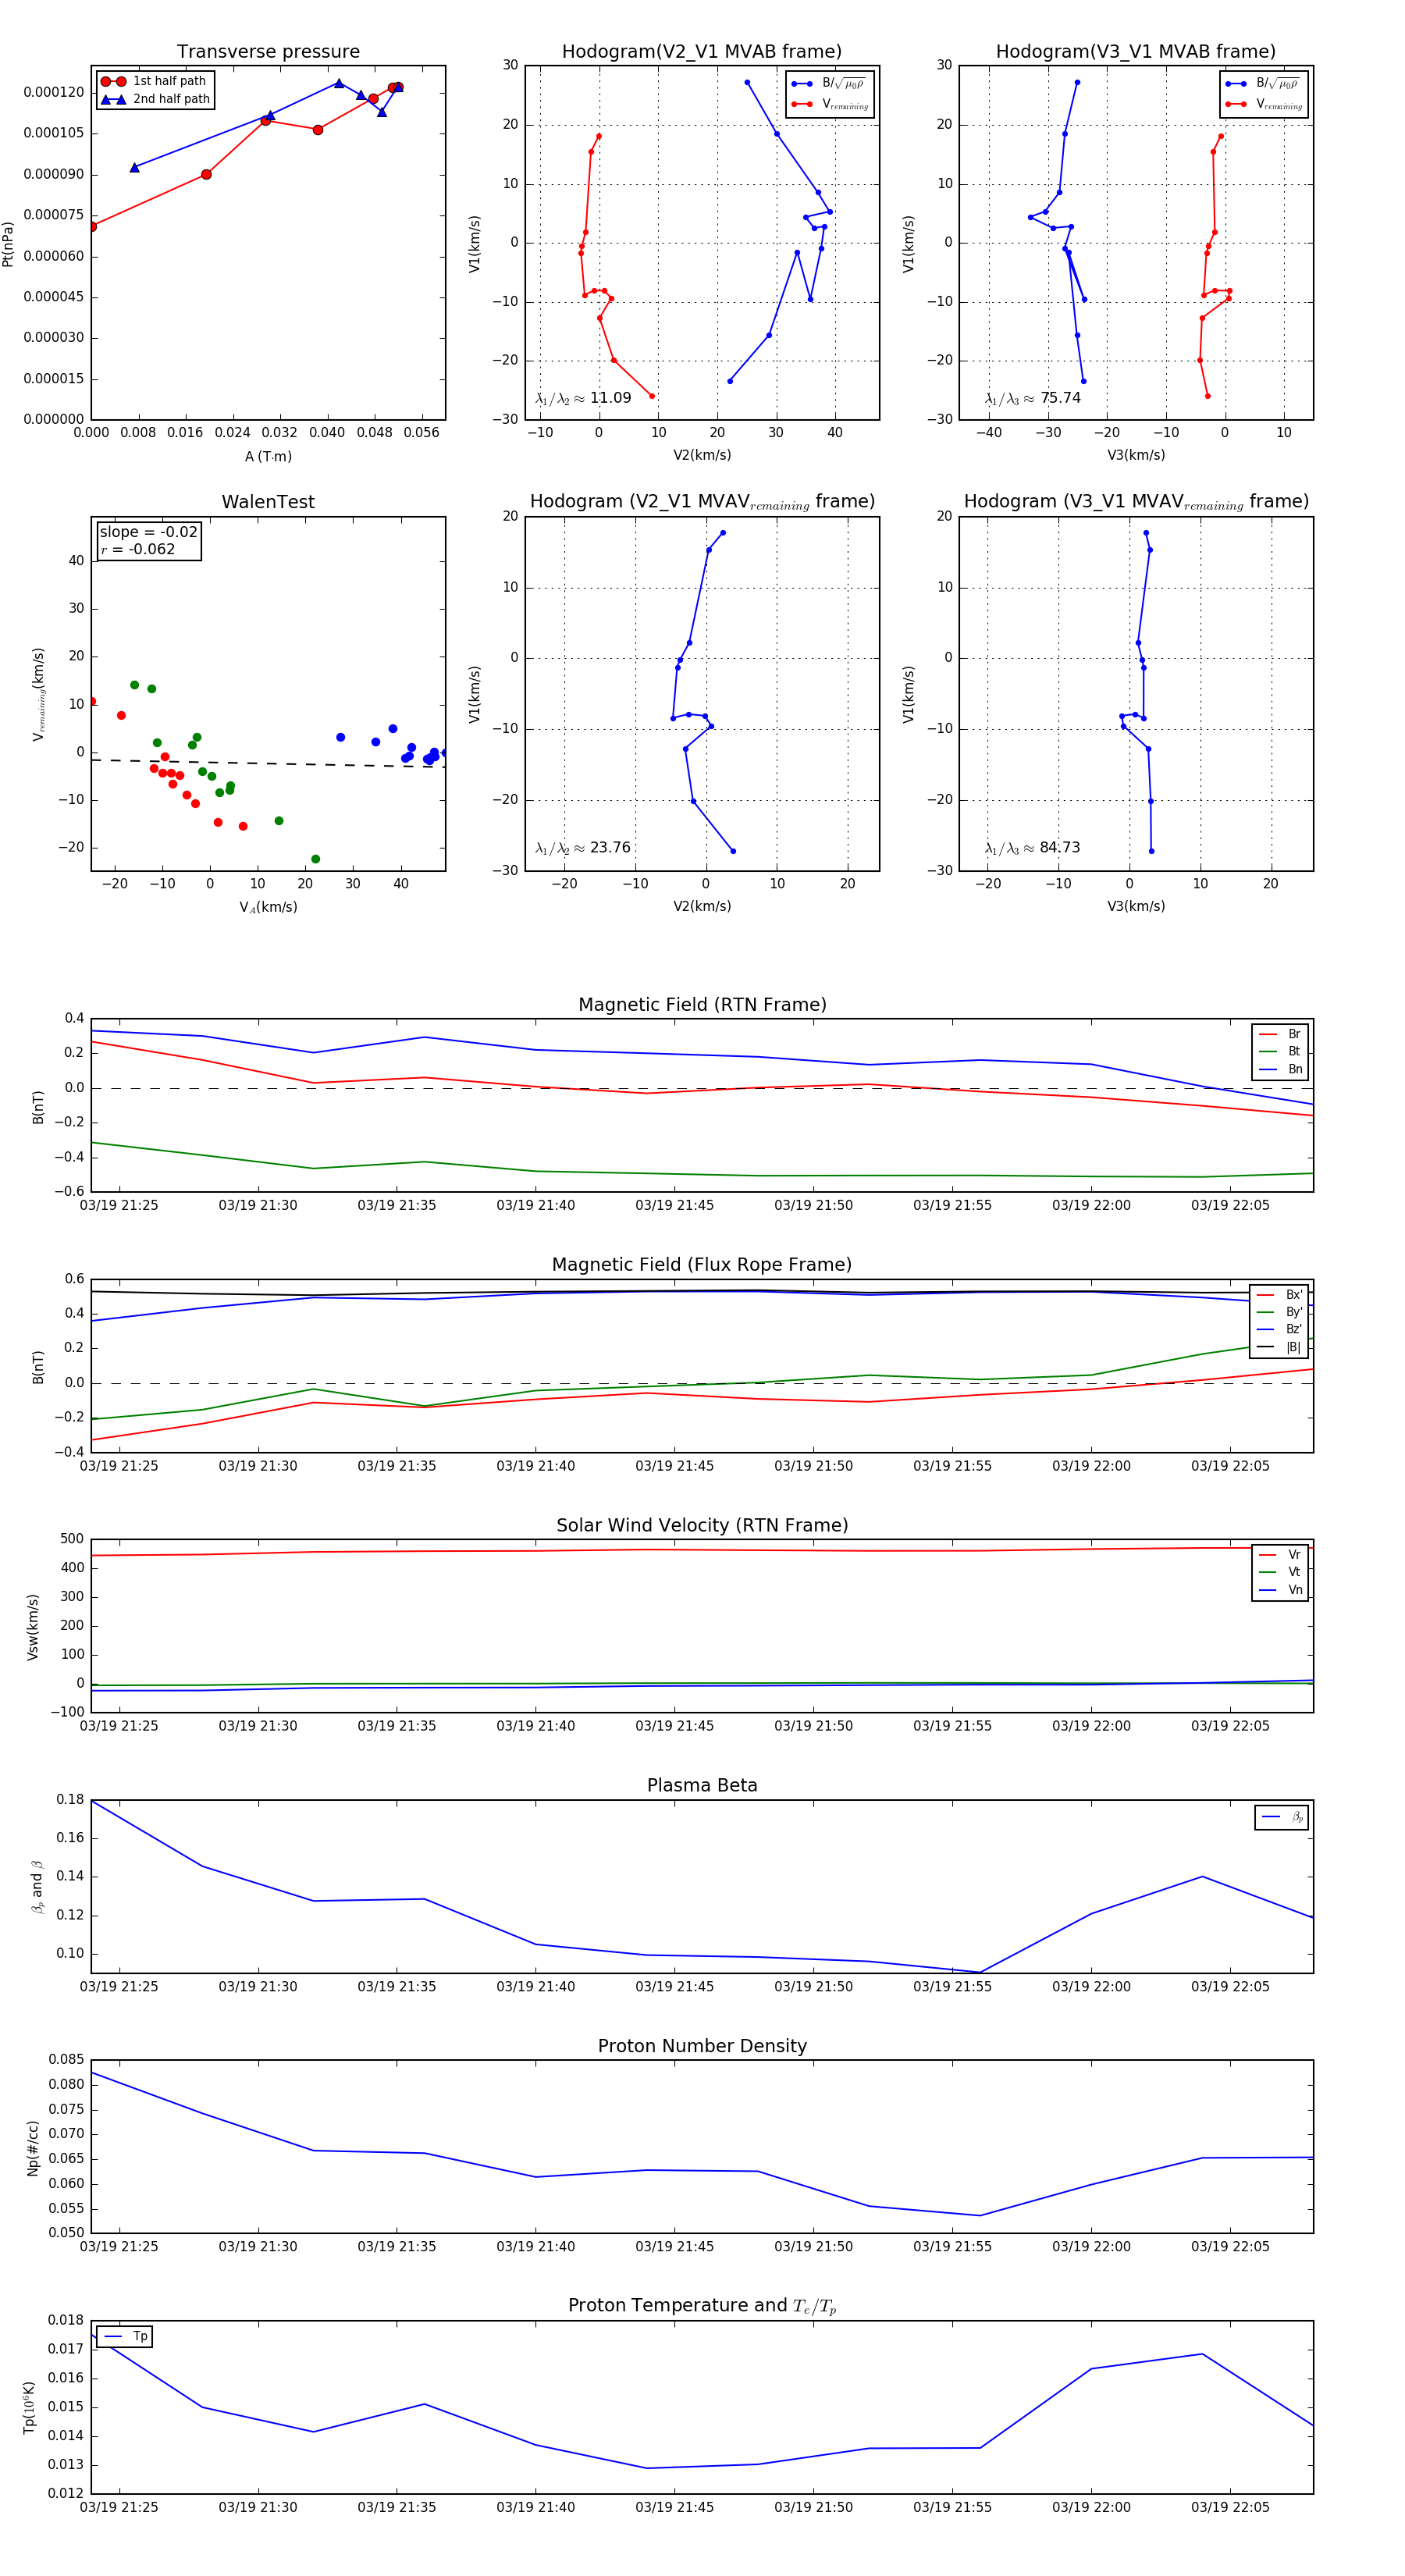The height and width of the screenshot is (2576, 1405).
Task: Click the 'A (T·m)' x-axis label
Action: (268, 456)
